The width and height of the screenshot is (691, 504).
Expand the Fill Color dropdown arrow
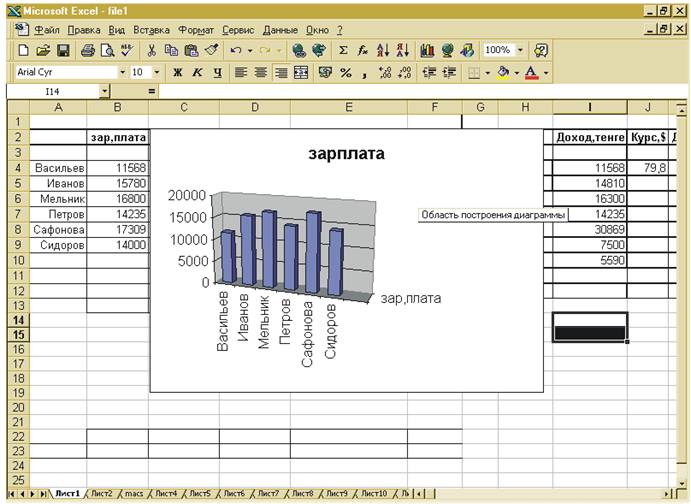tap(516, 73)
